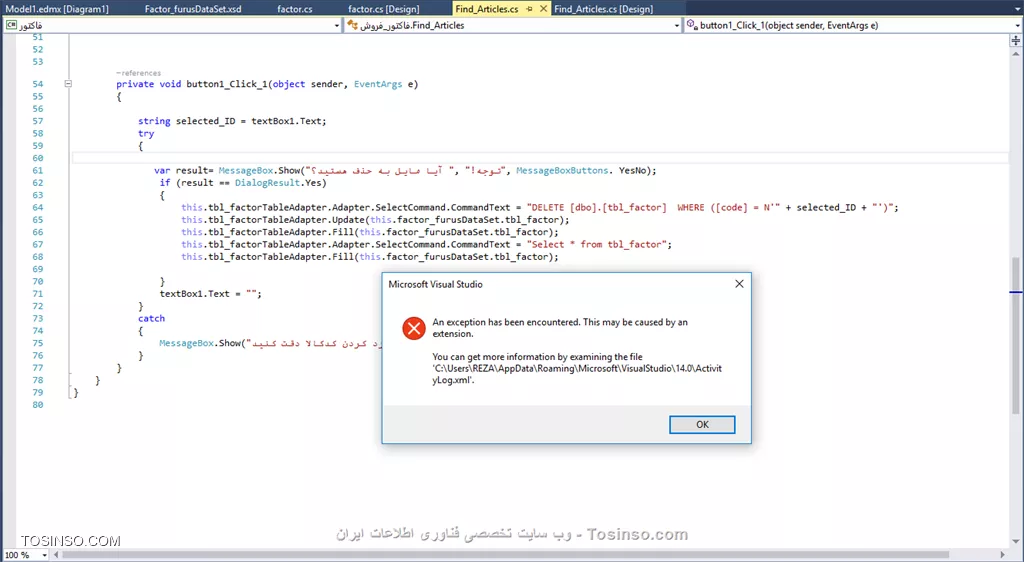The width and height of the screenshot is (1024, 562).
Task: Switch to the Model1.edmx [Diagram1] tab
Action: pos(57,8)
